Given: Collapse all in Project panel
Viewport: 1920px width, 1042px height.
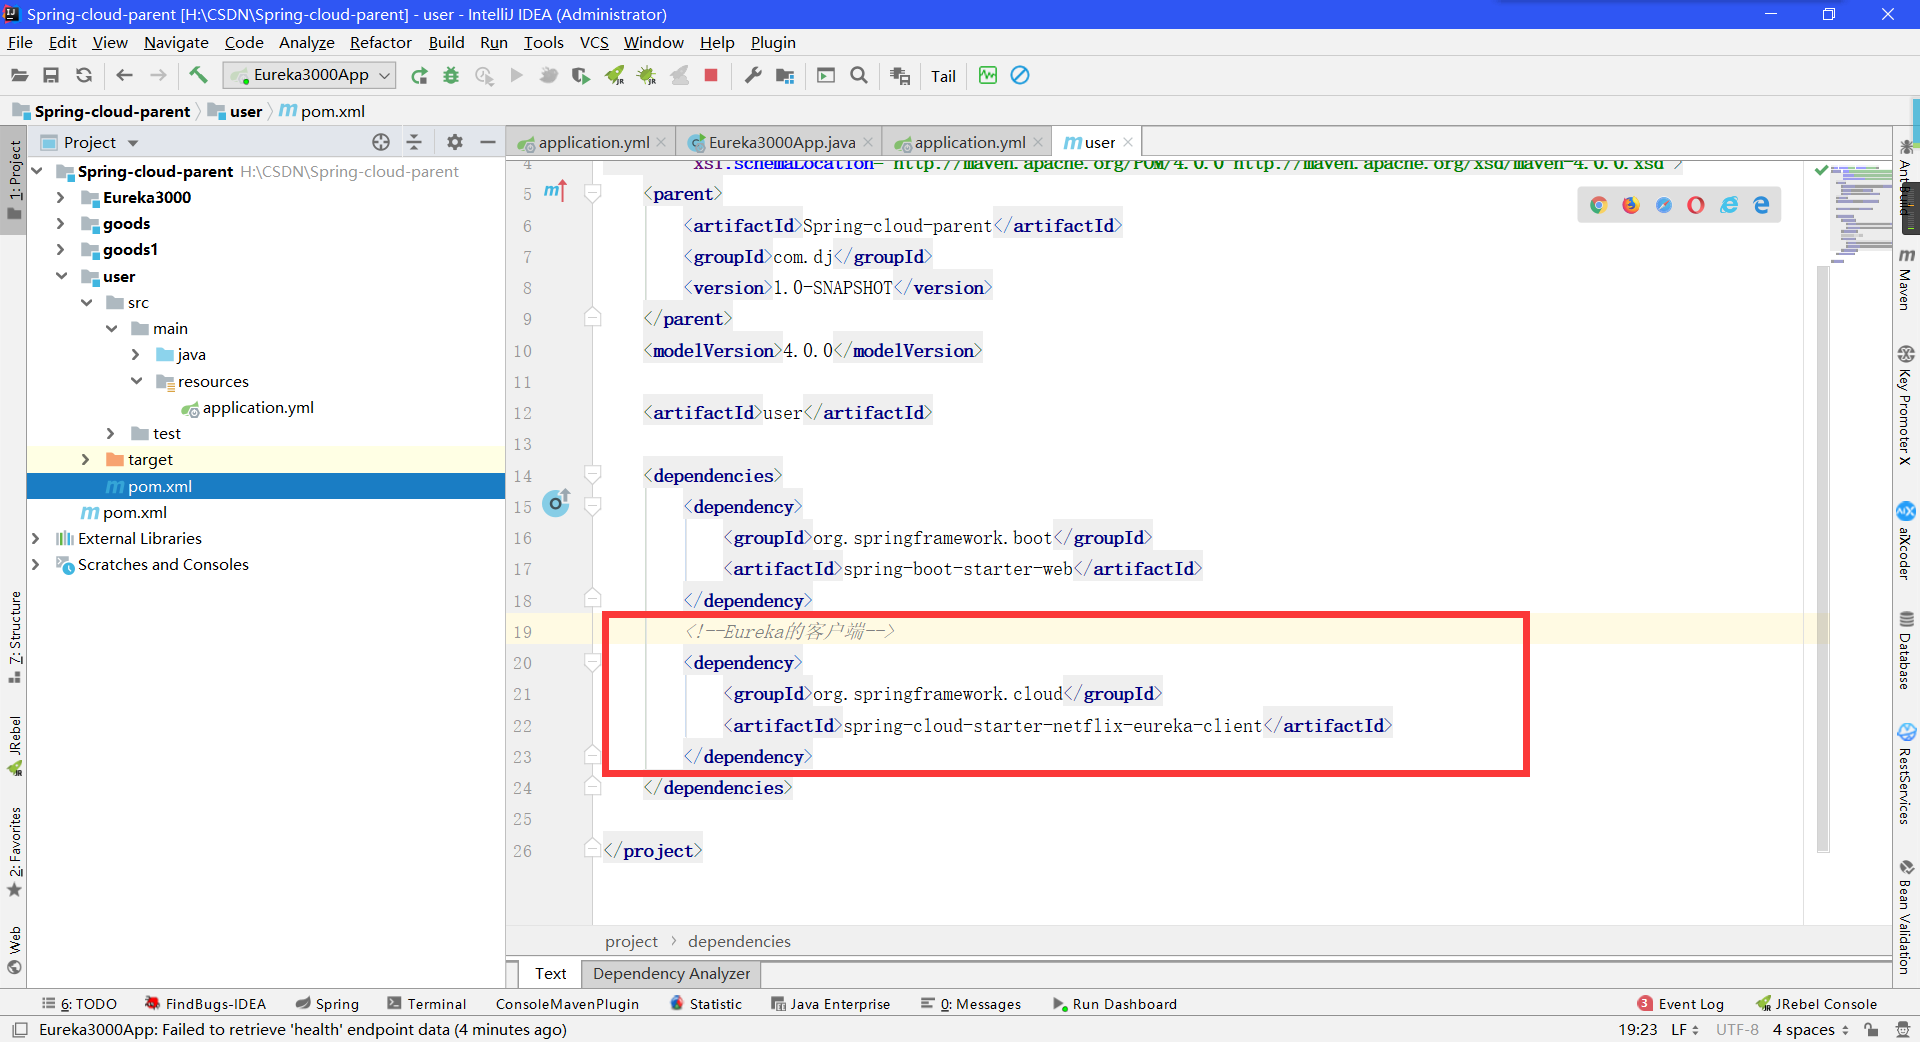Looking at the screenshot, I should click(414, 142).
